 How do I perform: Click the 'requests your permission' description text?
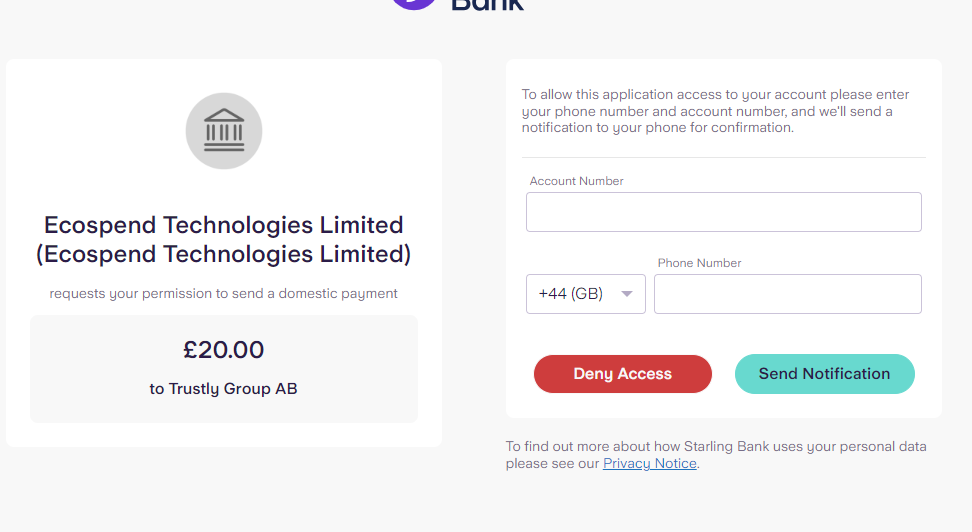click(x=224, y=294)
